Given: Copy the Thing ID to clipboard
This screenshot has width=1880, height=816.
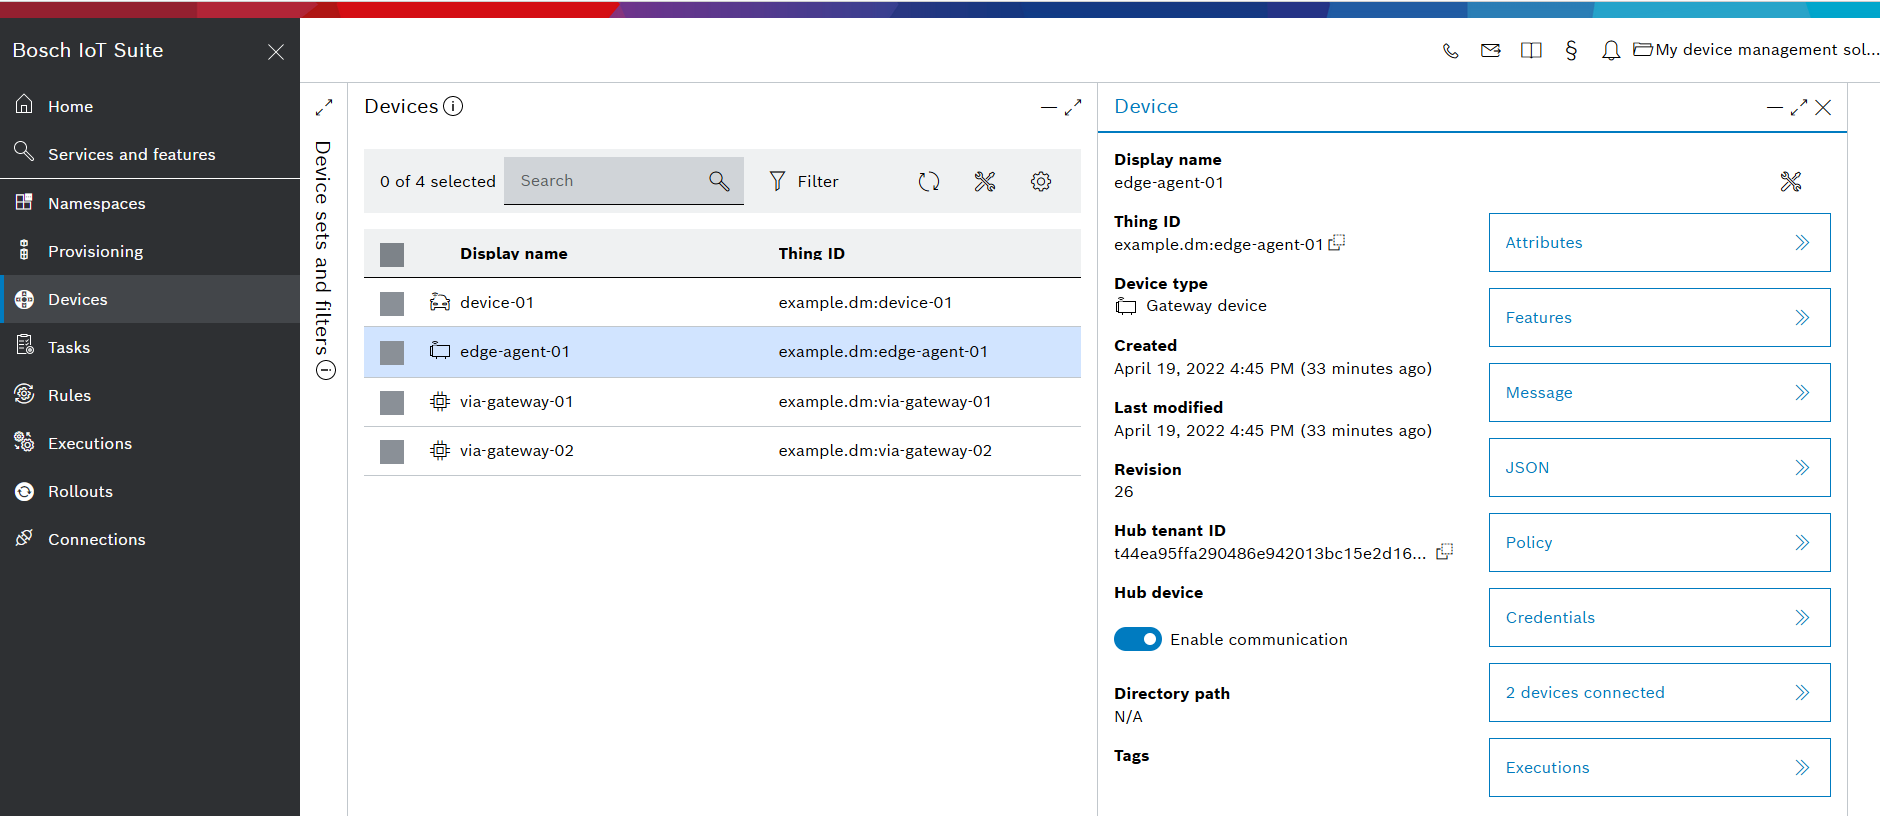Looking at the screenshot, I should 1337,243.
